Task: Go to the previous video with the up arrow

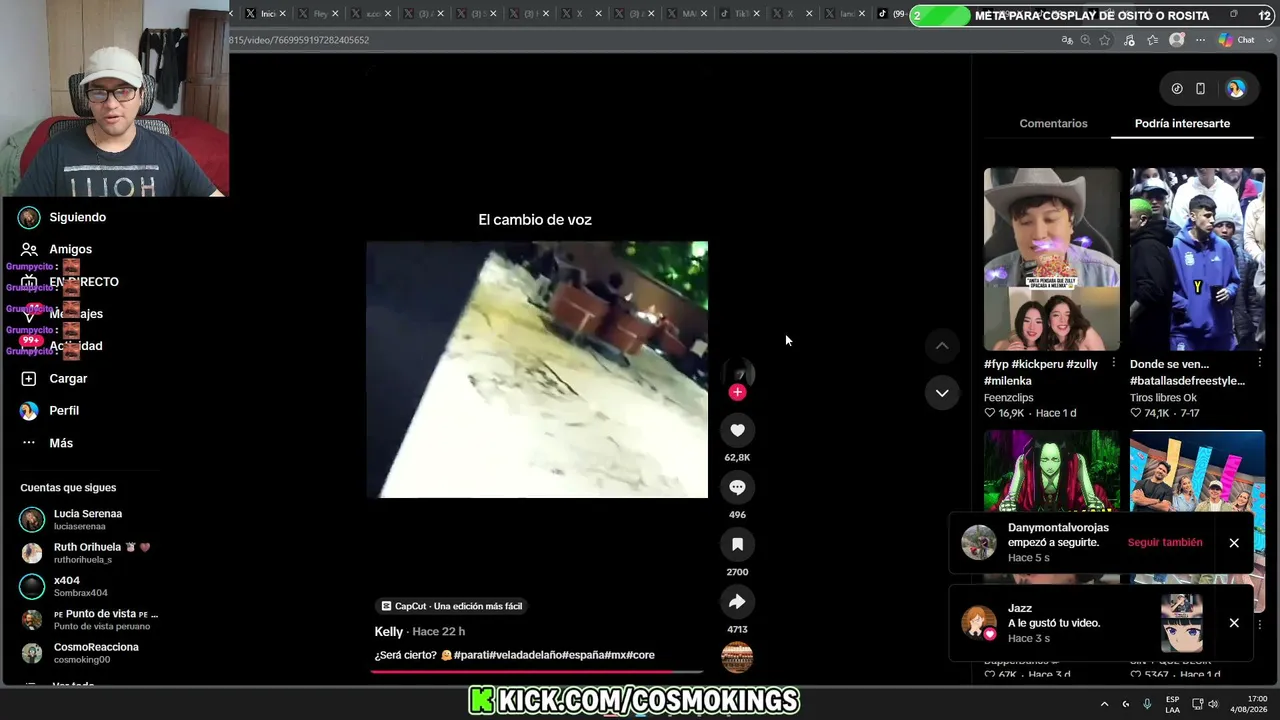Action: 942,346
